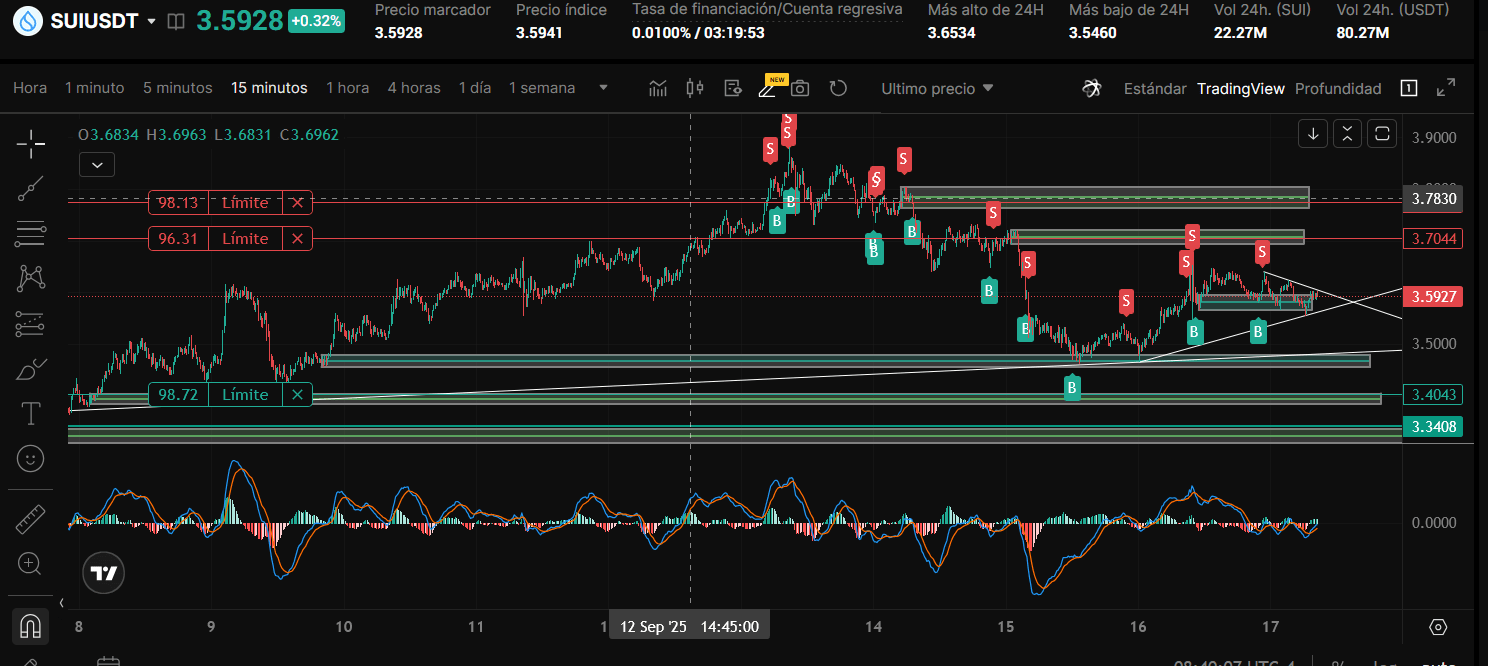Open the Fibonacci retracement tool
Viewport: 1488px width, 666px height.
pyautogui.click(x=31, y=233)
